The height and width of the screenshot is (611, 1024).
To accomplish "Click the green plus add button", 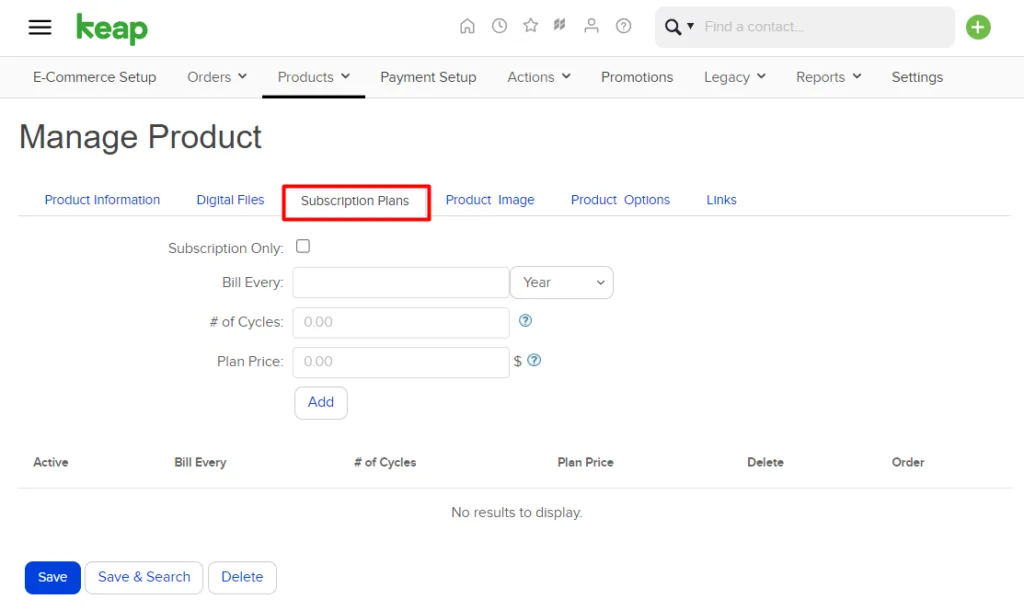I will tap(978, 27).
